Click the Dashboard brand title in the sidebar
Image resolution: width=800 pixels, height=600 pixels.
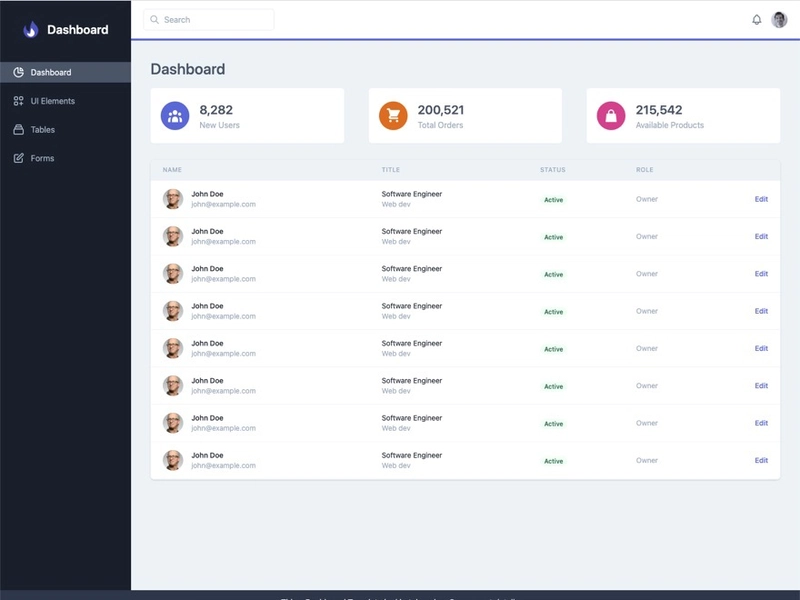78,30
